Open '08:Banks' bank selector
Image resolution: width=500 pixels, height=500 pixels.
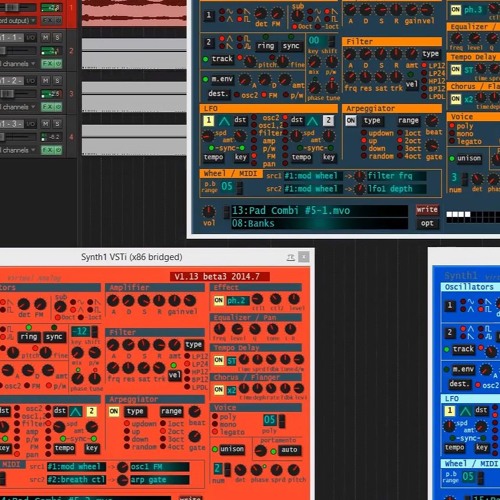pyautogui.click(x=319, y=223)
